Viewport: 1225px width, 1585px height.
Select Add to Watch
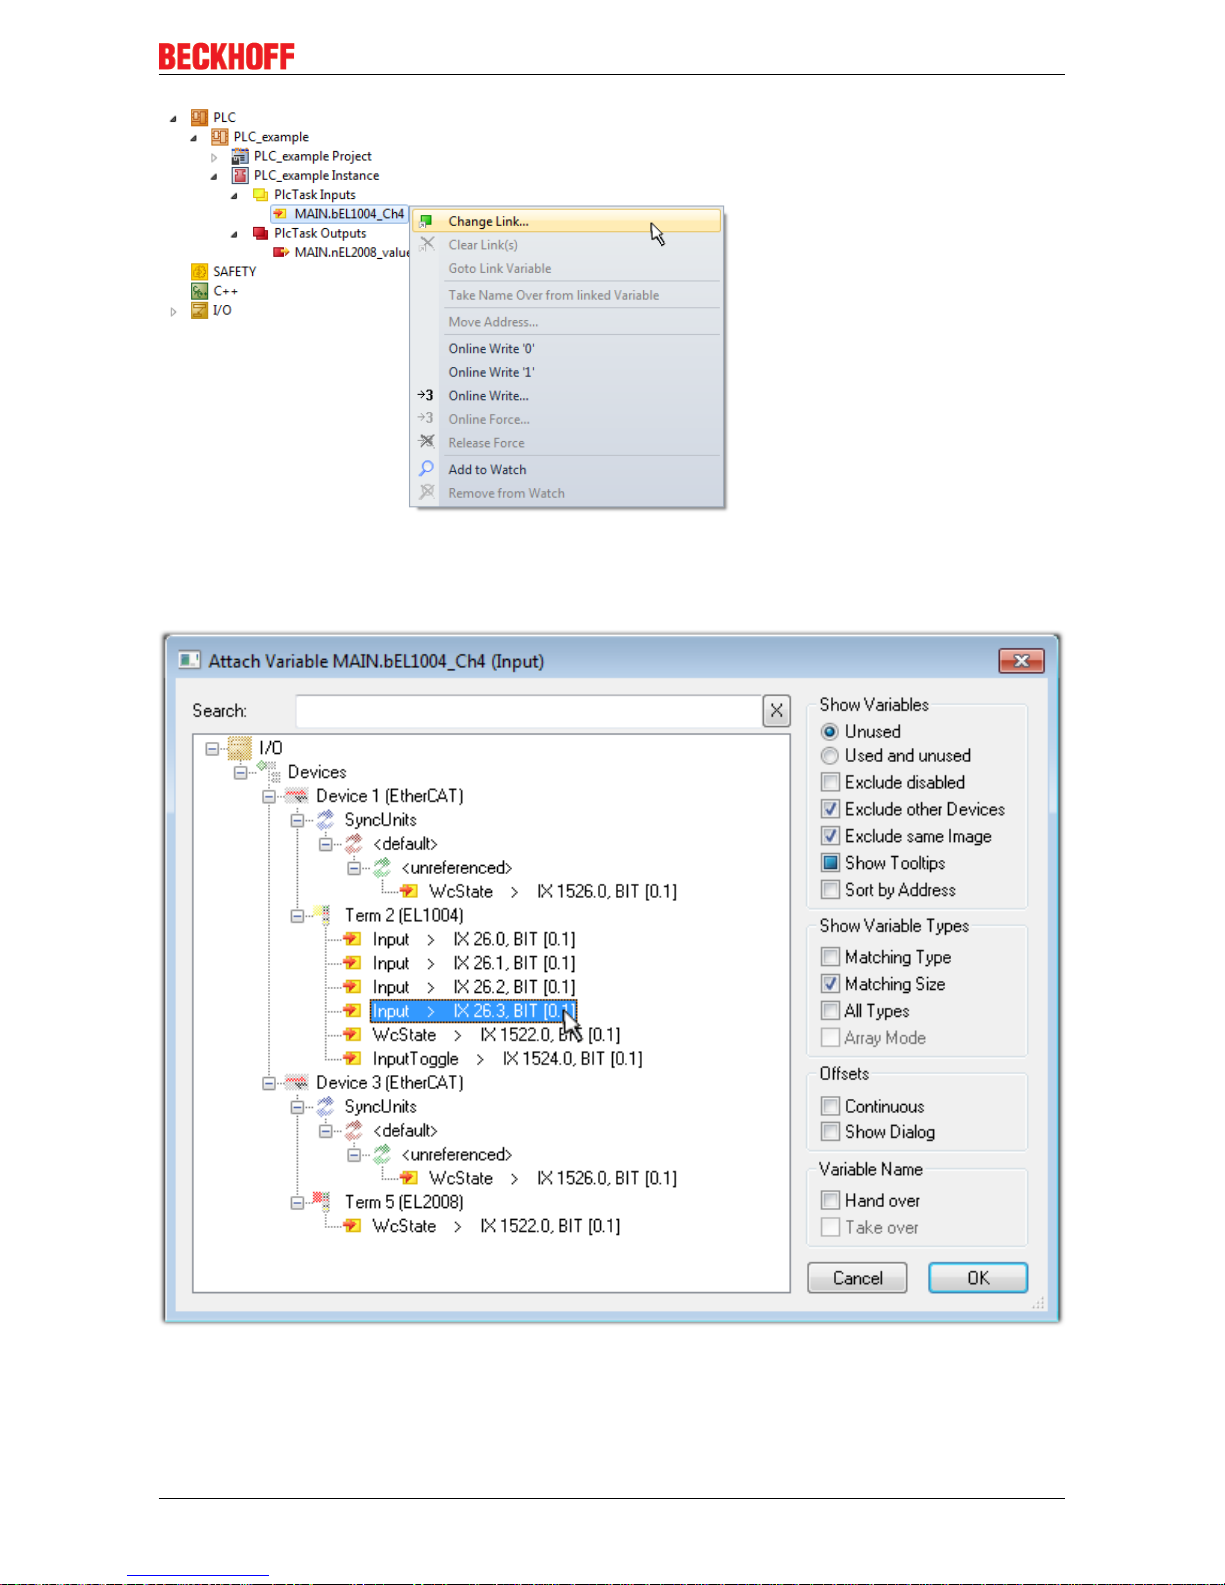tap(567, 470)
